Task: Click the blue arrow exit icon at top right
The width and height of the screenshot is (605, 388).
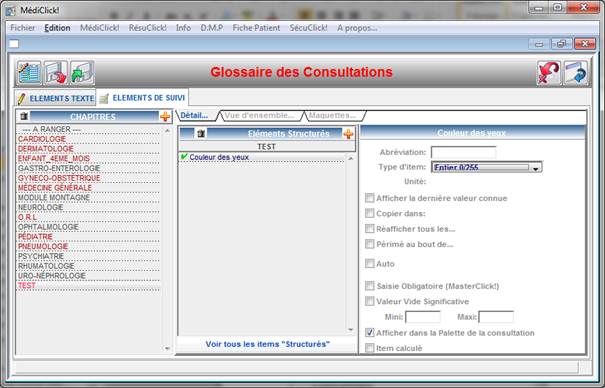Action: 576,73
